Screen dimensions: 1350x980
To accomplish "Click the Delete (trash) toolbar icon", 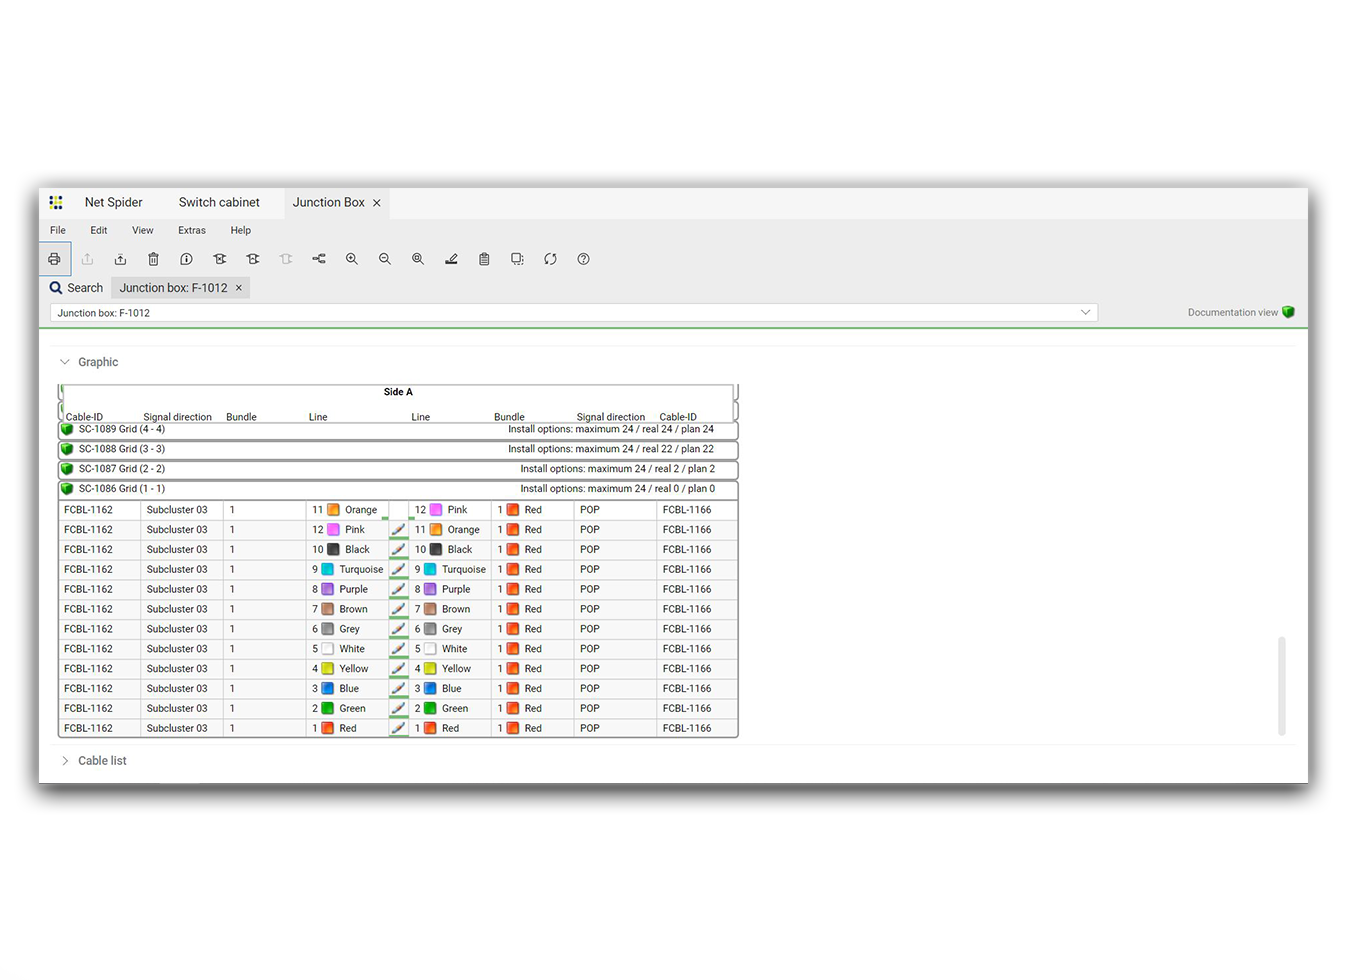I will (153, 259).
